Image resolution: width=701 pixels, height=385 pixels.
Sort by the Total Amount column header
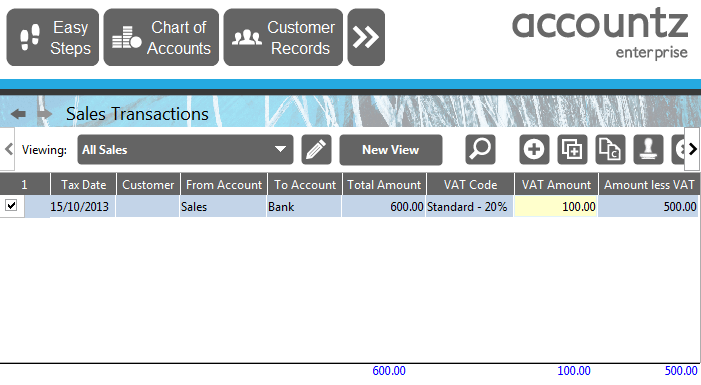(x=384, y=185)
